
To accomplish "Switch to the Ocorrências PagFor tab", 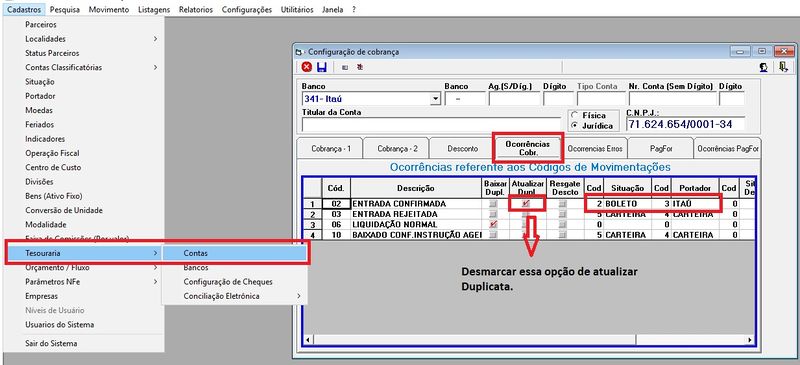I will (x=728, y=149).
